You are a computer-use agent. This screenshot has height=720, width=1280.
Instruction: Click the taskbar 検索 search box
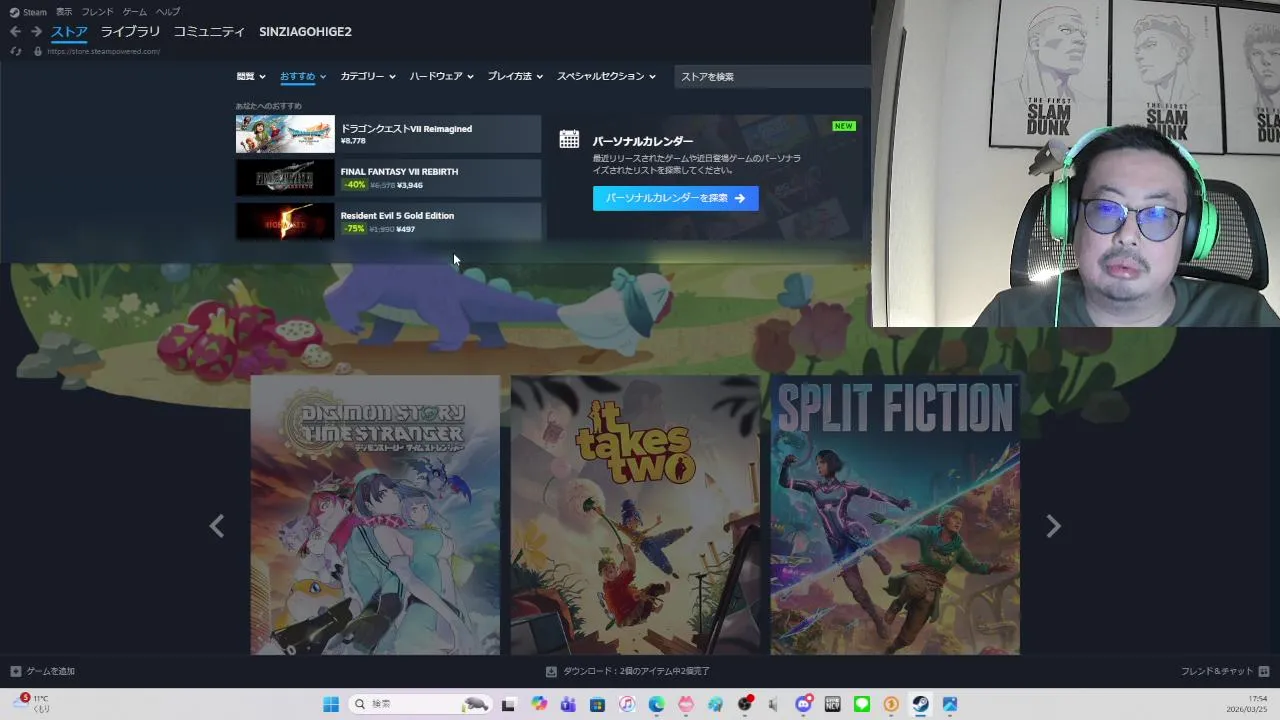(421, 704)
